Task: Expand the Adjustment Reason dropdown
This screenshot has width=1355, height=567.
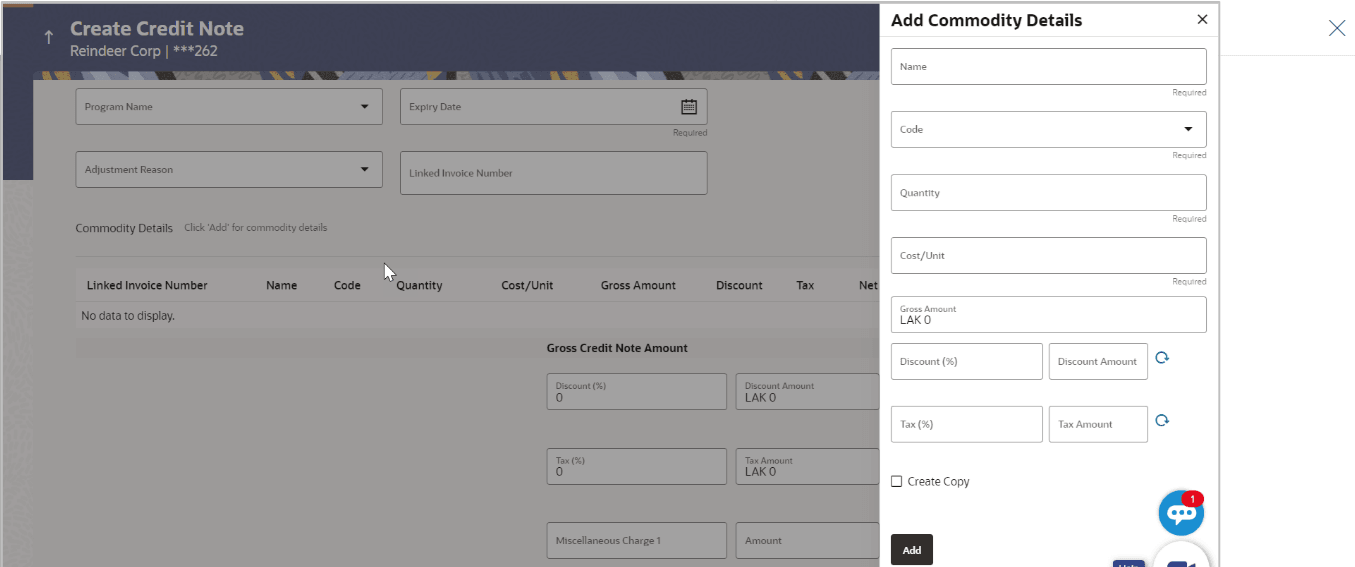Action: 364,170
